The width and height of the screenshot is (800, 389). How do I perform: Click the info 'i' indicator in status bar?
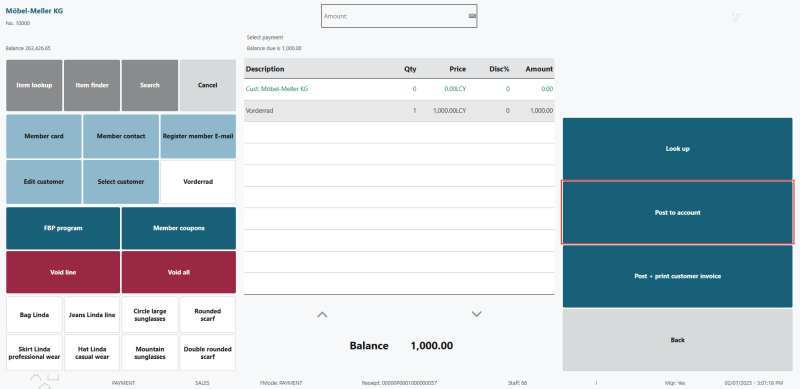click(x=596, y=383)
